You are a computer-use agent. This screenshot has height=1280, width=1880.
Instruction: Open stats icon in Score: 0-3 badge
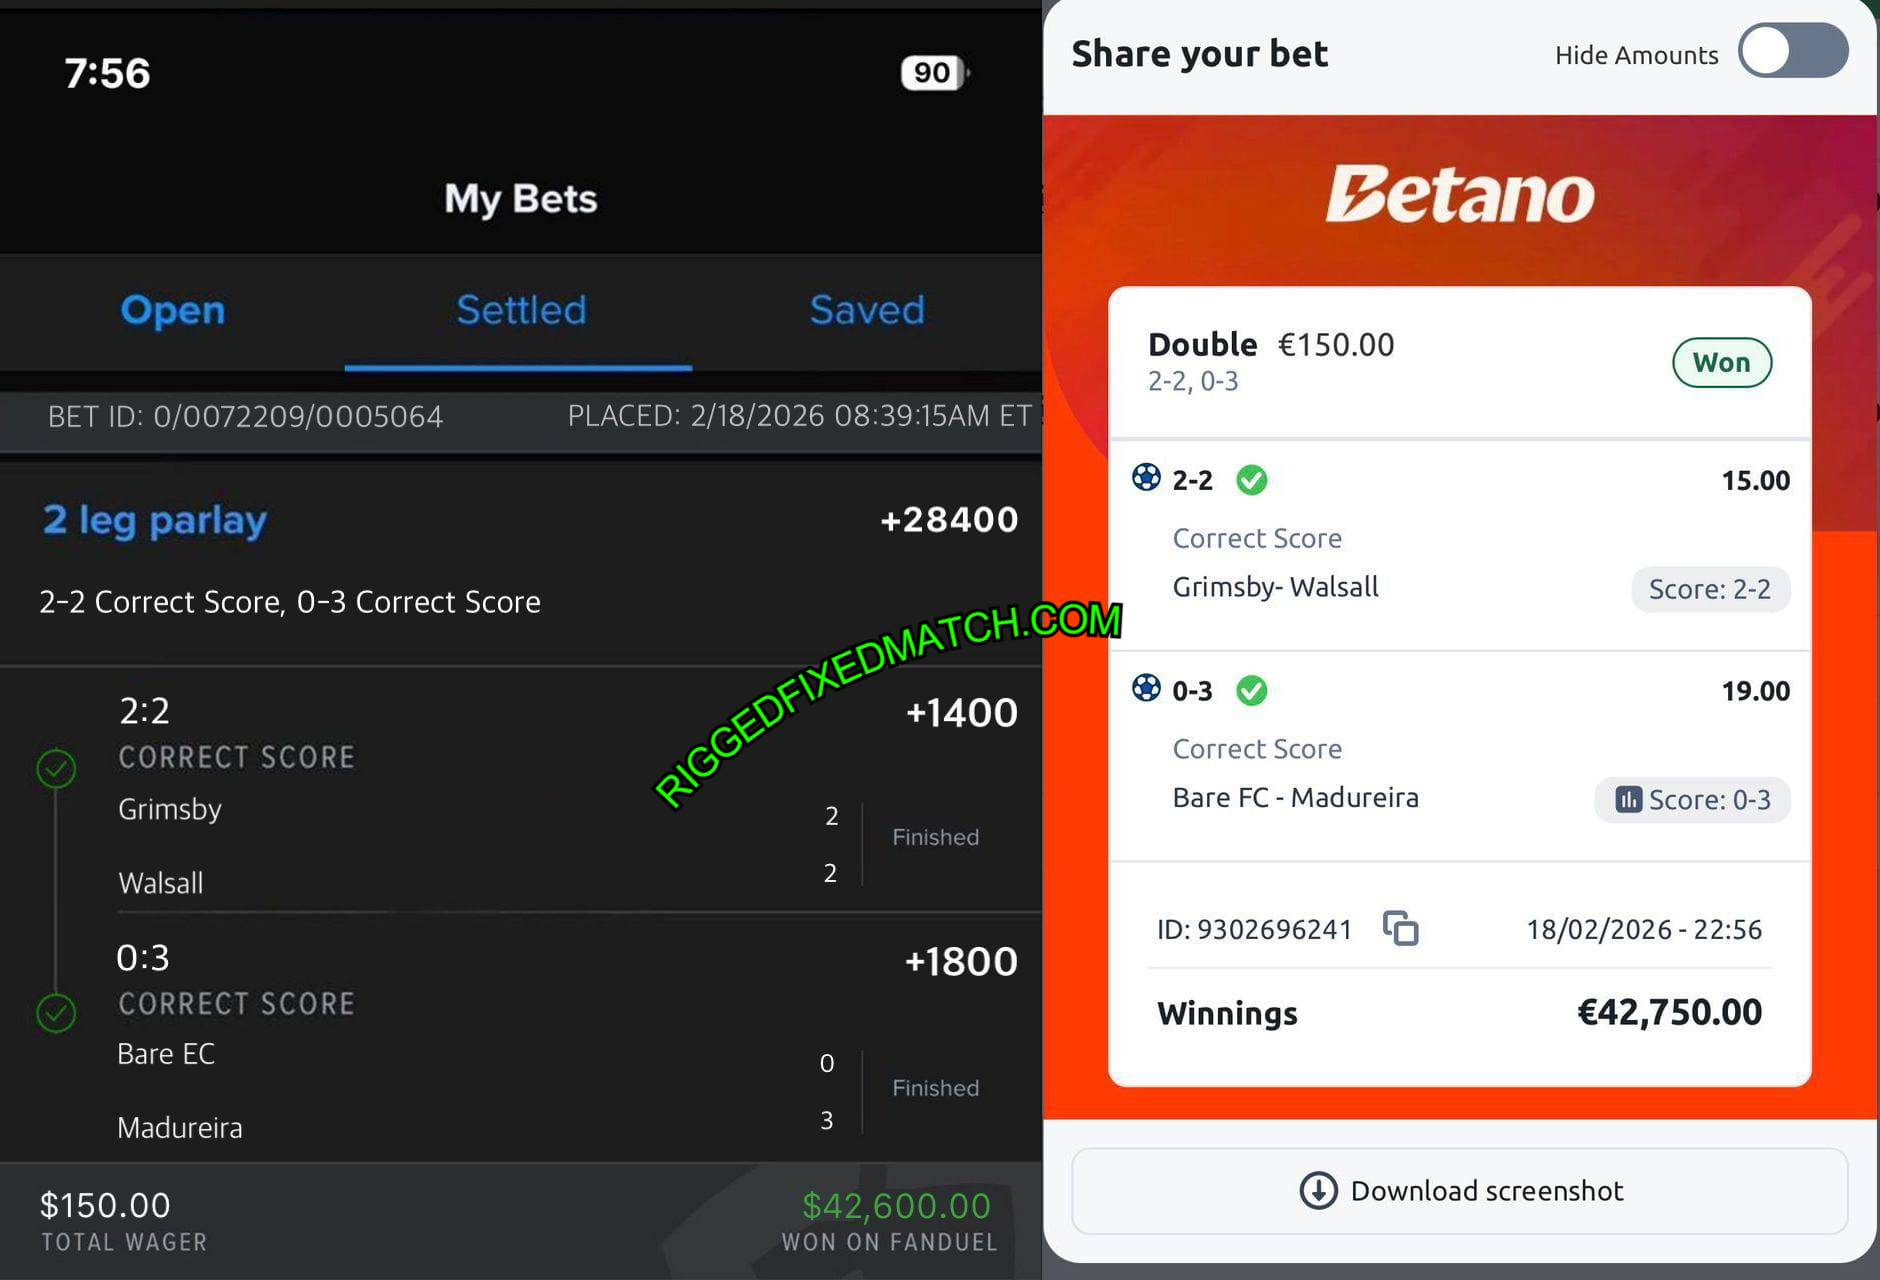pyautogui.click(x=1628, y=799)
